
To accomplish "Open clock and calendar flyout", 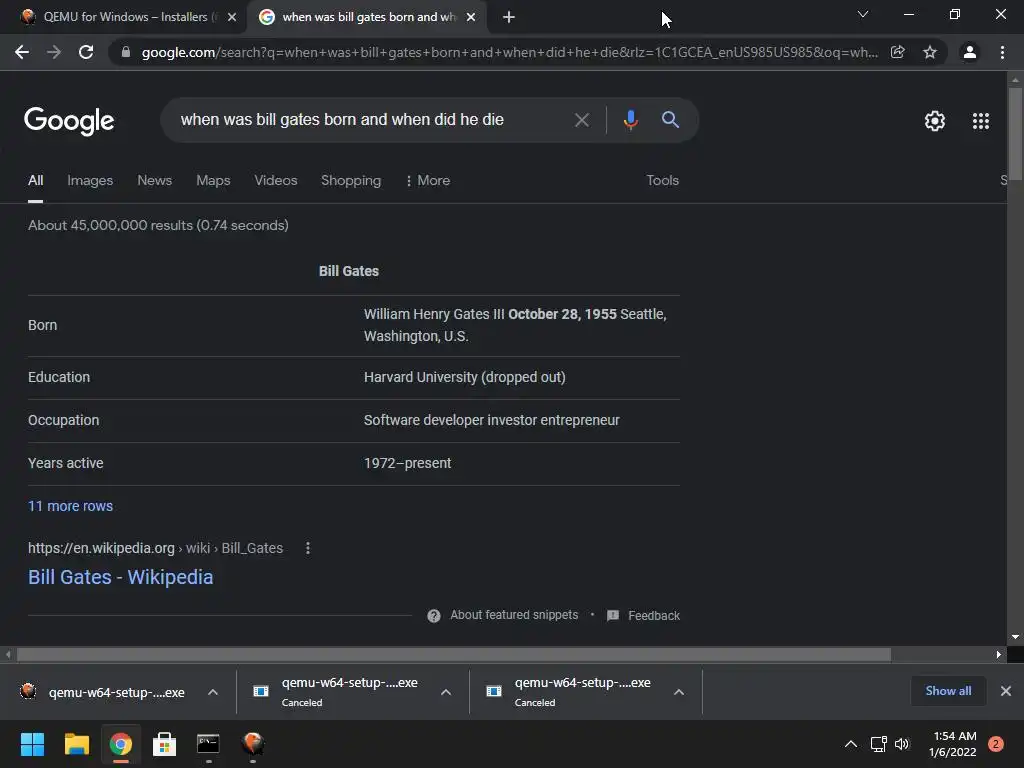I will (952, 744).
